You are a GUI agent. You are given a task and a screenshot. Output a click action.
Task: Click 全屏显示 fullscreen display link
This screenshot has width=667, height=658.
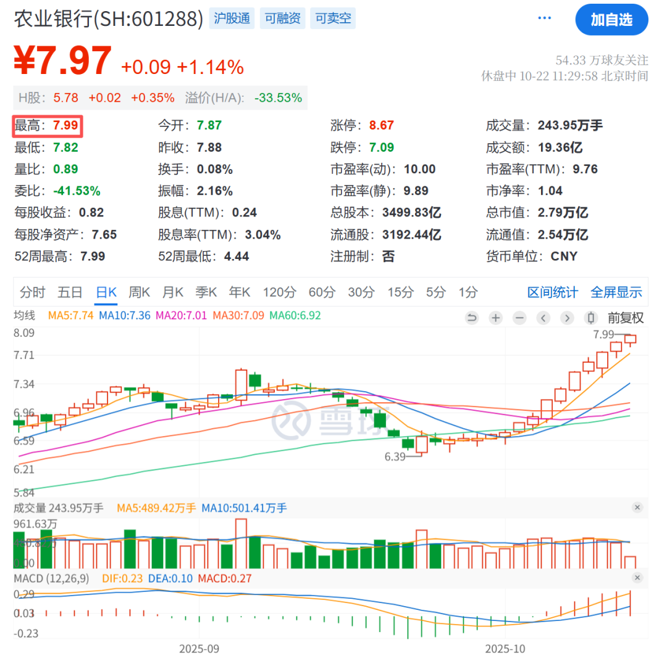pyautogui.click(x=616, y=292)
